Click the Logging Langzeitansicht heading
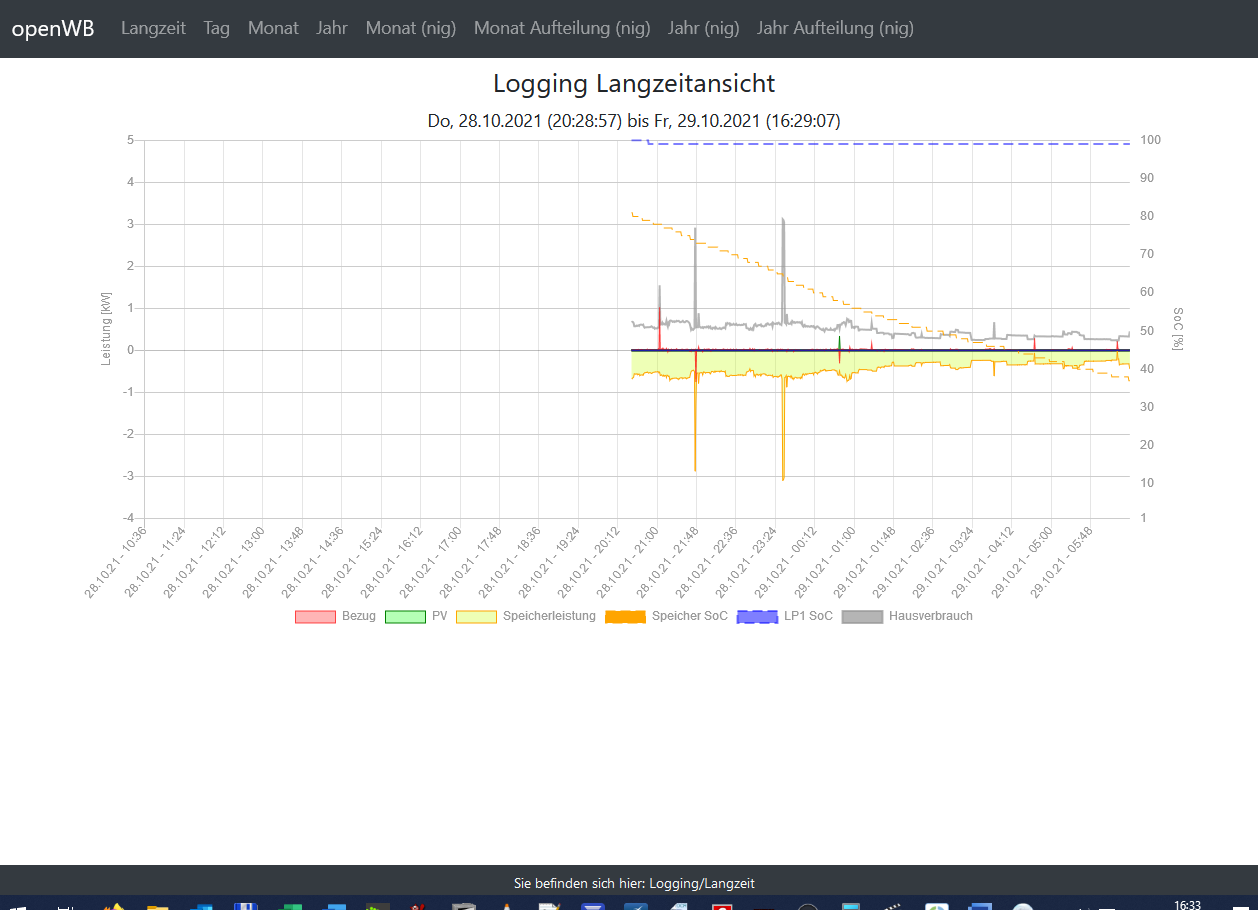Viewport: 1258px width, 910px height. click(x=634, y=84)
